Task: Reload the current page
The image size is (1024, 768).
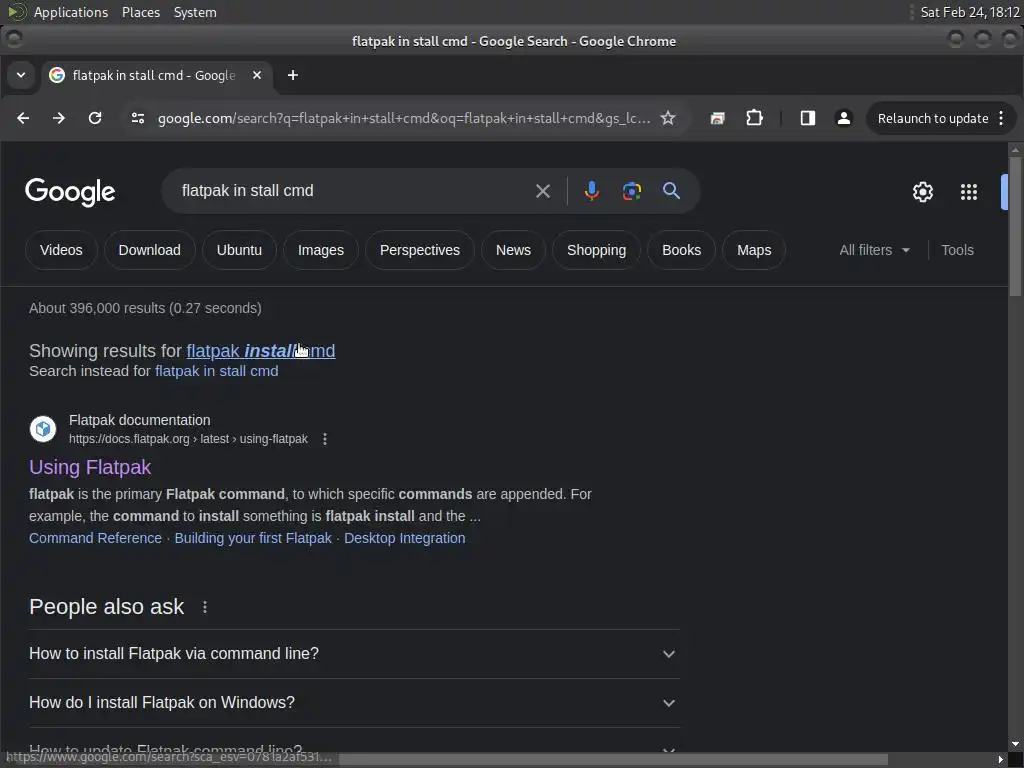Action: (95, 118)
